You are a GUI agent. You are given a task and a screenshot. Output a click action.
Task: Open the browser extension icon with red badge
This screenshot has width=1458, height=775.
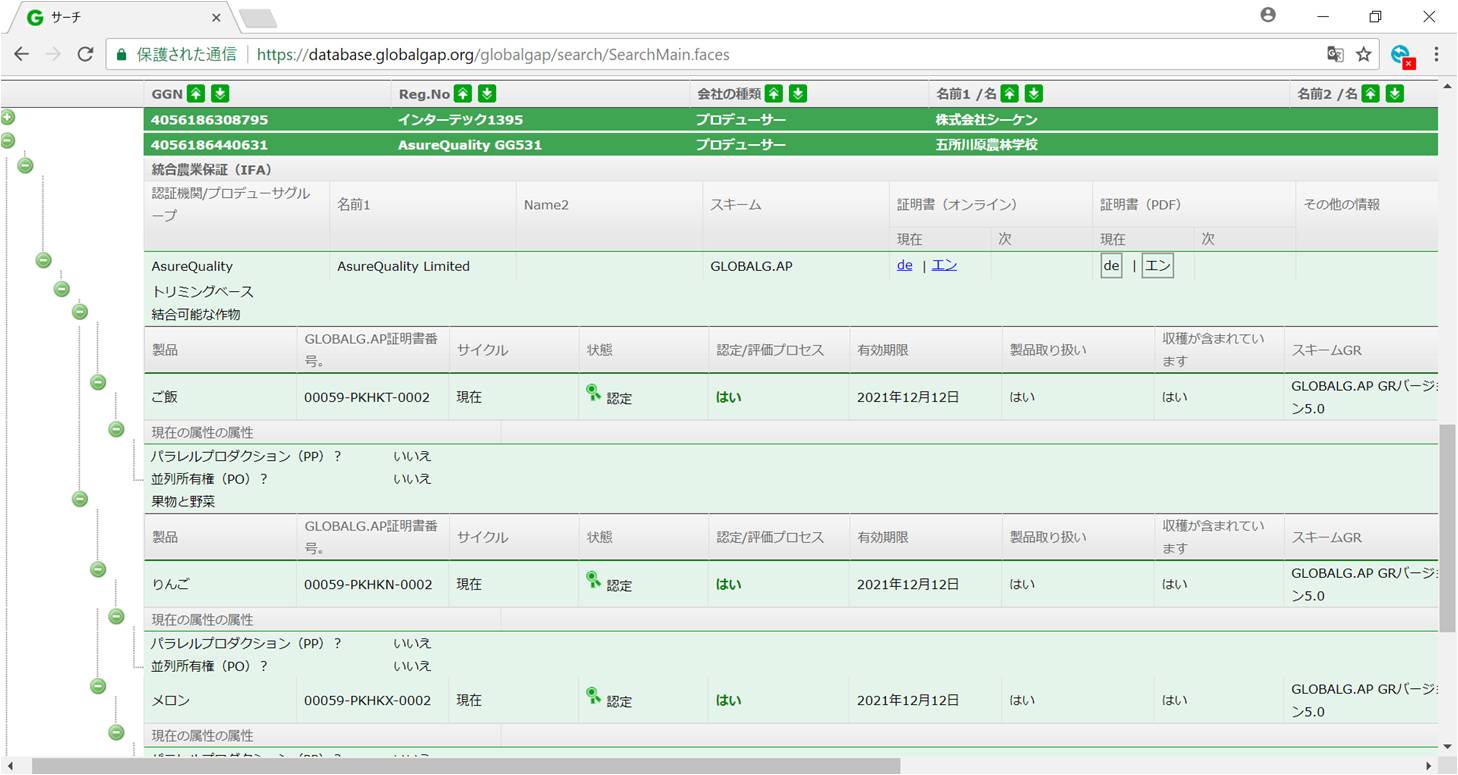(x=1402, y=56)
